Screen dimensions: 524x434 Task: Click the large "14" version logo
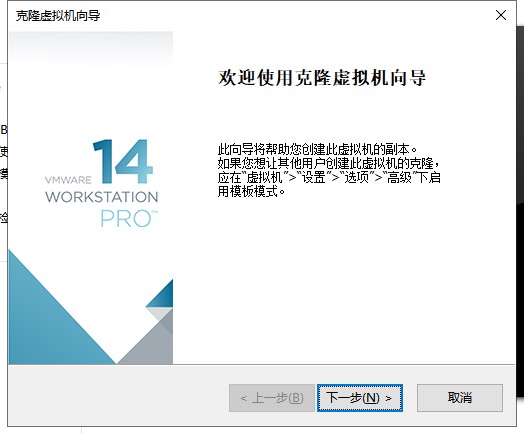pyautogui.click(x=123, y=161)
